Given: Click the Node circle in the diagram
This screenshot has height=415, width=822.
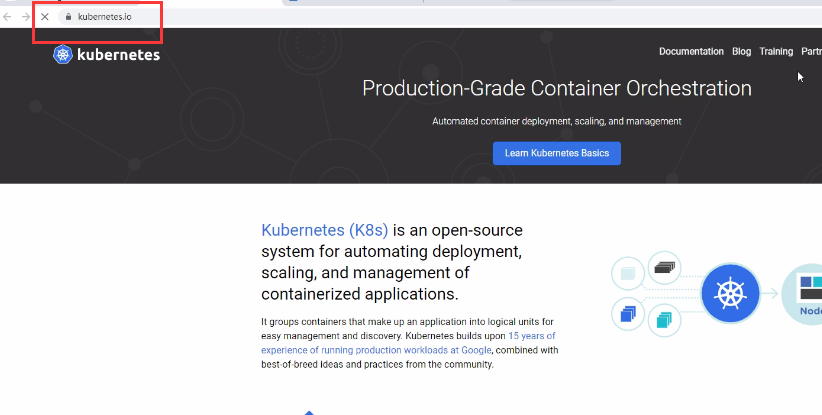Looking at the screenshot, I should coord(804,294).
